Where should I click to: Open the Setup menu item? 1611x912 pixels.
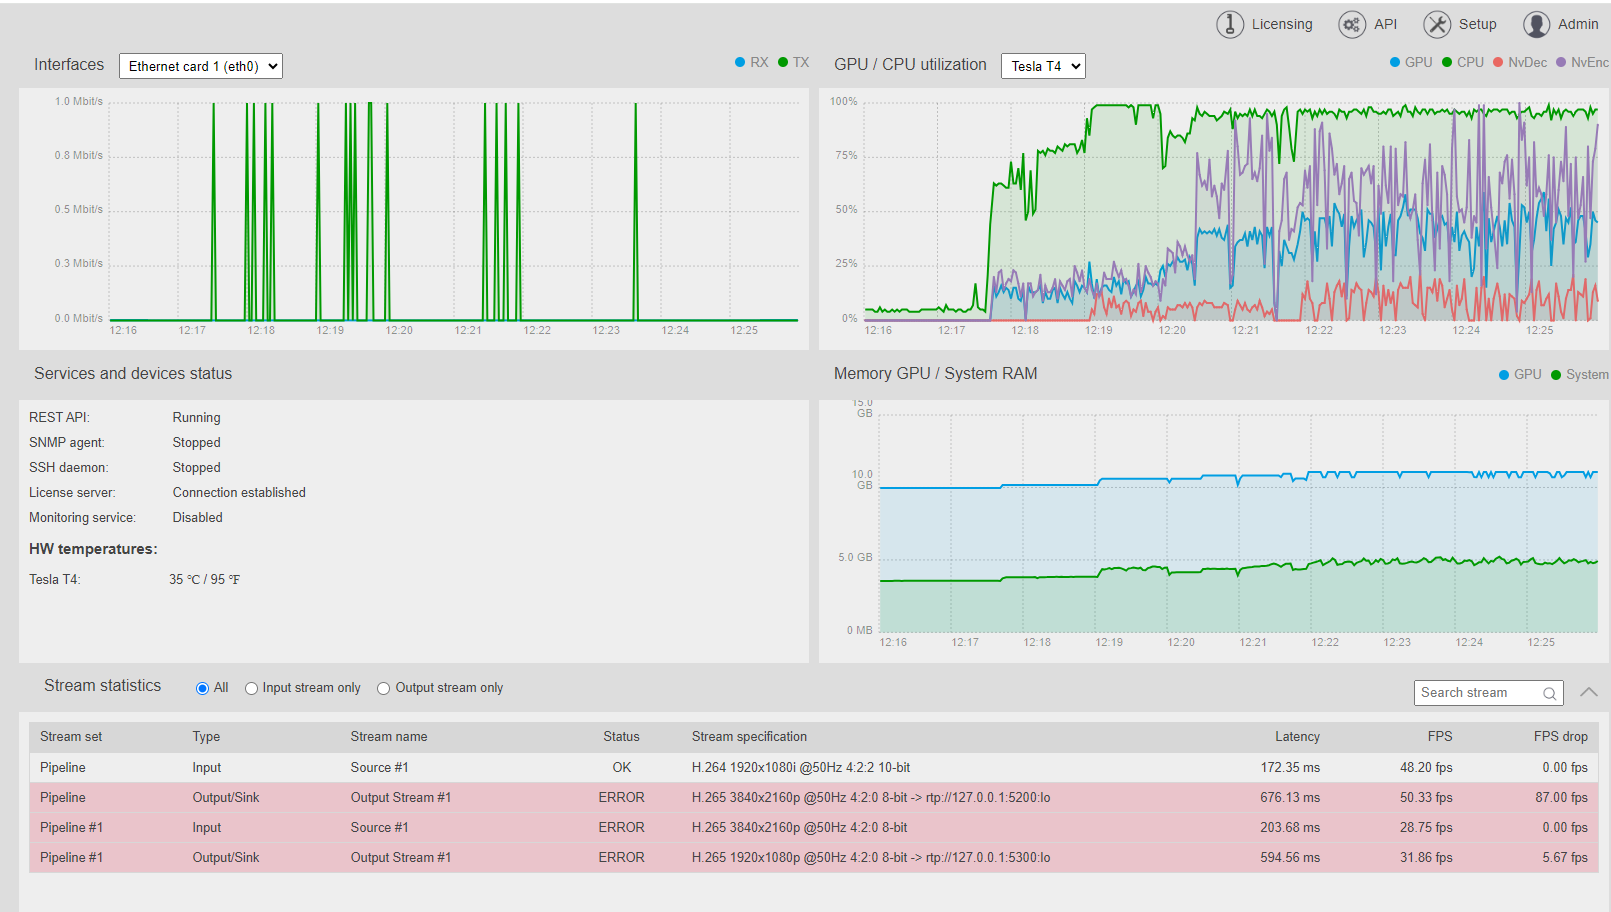(1477, 24)
